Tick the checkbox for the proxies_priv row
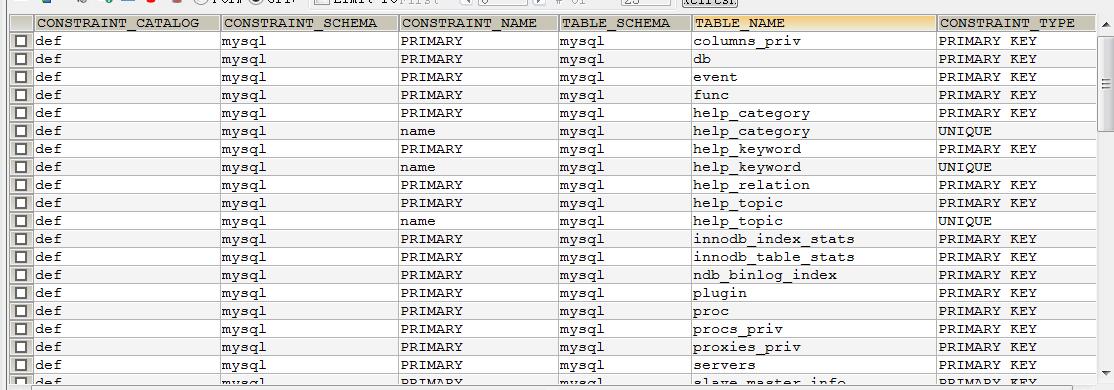Screen dimensions: 1114x390 (21, 347)
